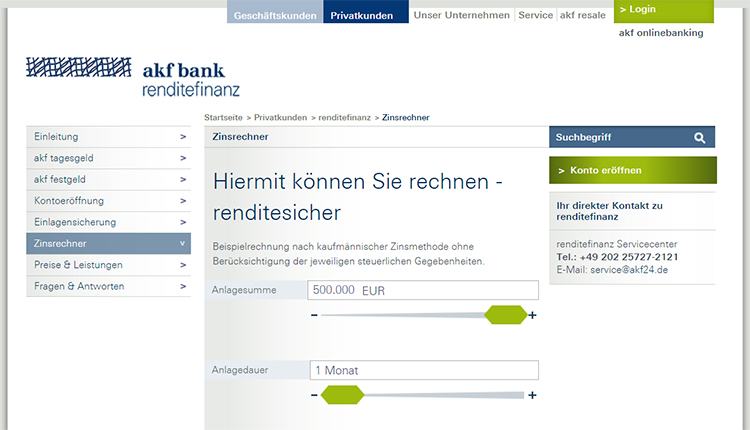Click the Tel.: +49 202 25727-2121 text
This screenshot has height=430, width=750.
[x=617, y=257]
